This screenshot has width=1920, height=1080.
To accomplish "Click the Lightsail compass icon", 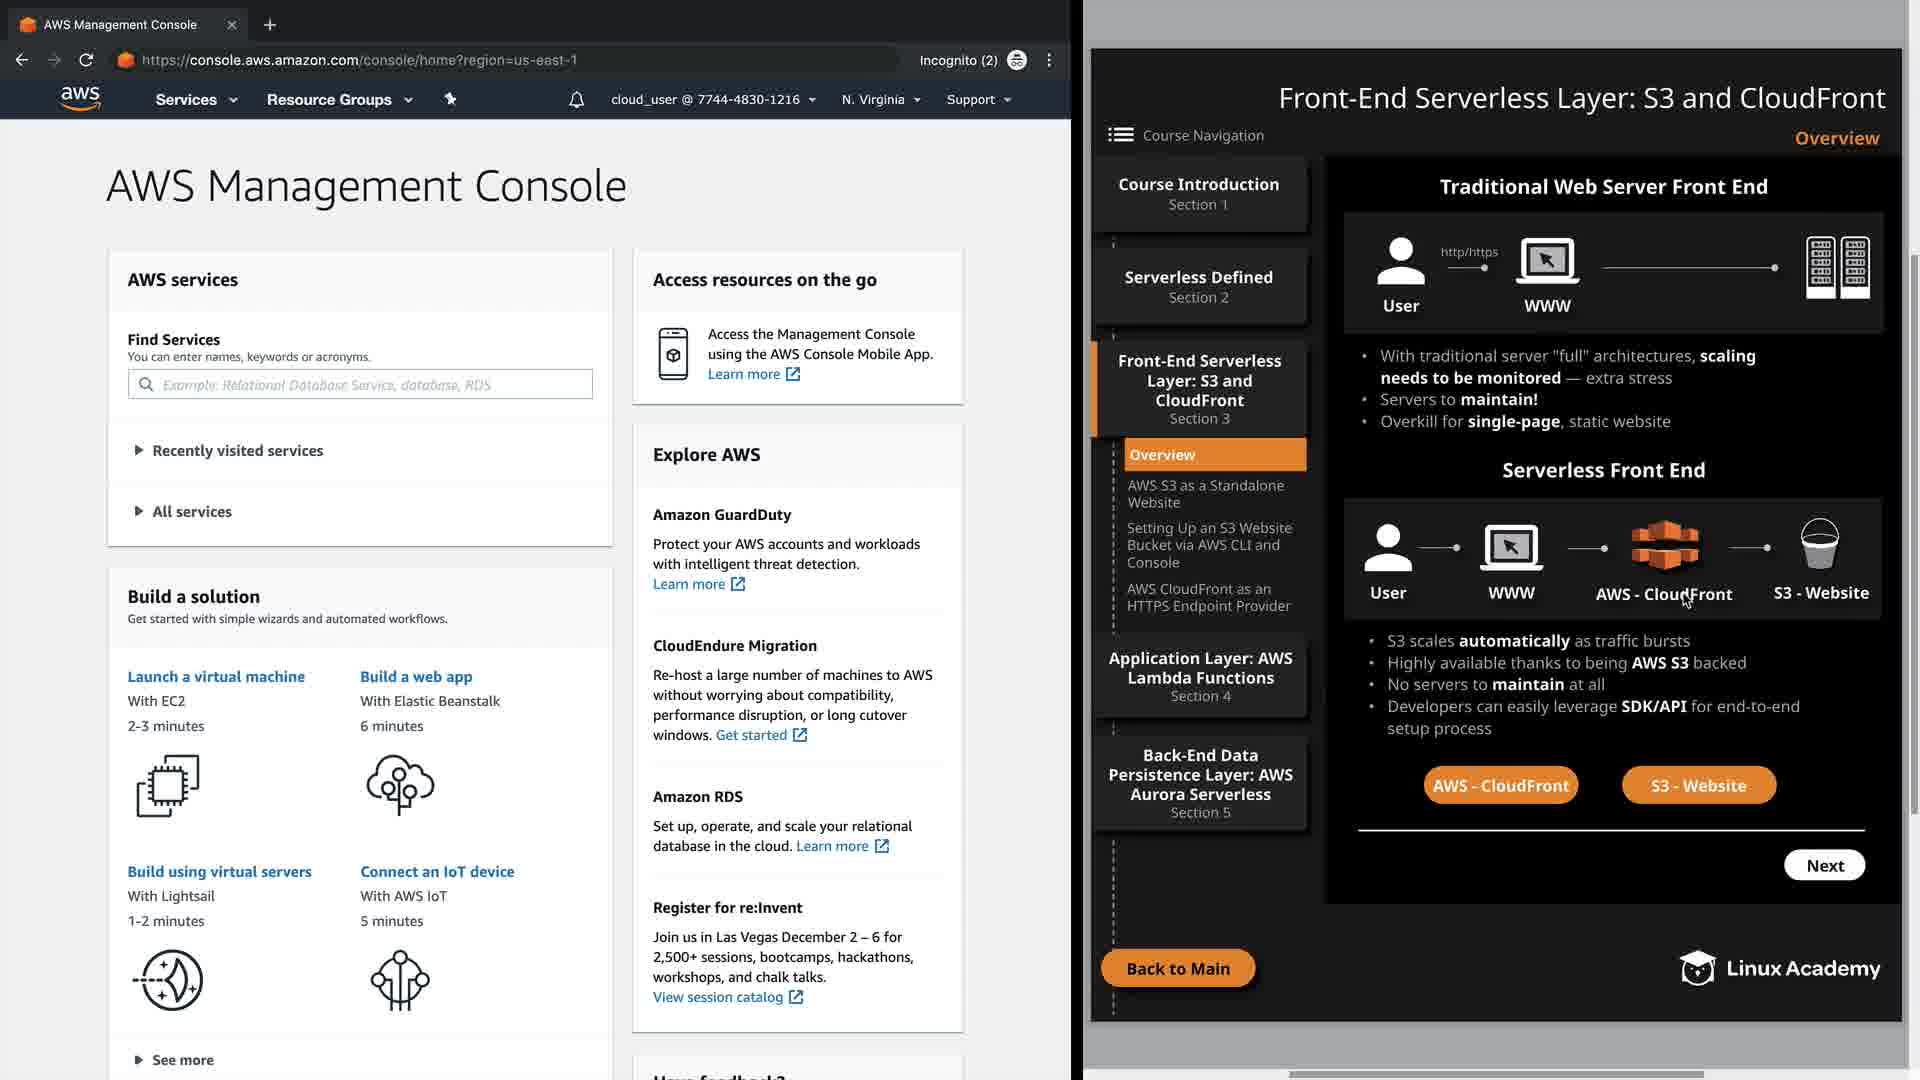I will pos(168,980).
